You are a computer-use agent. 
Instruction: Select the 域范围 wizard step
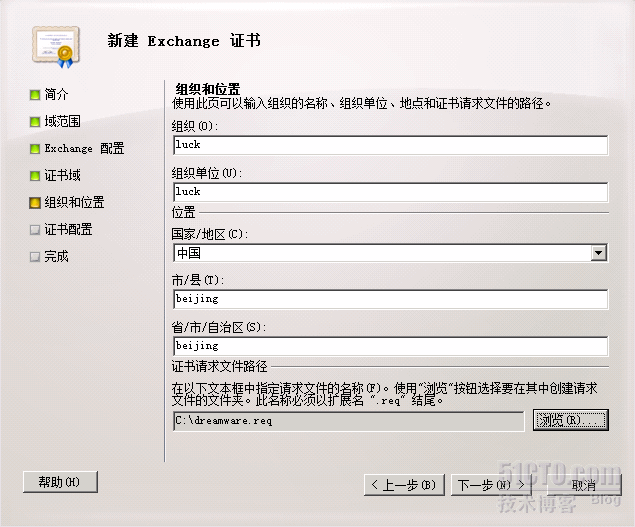[62, 121]
